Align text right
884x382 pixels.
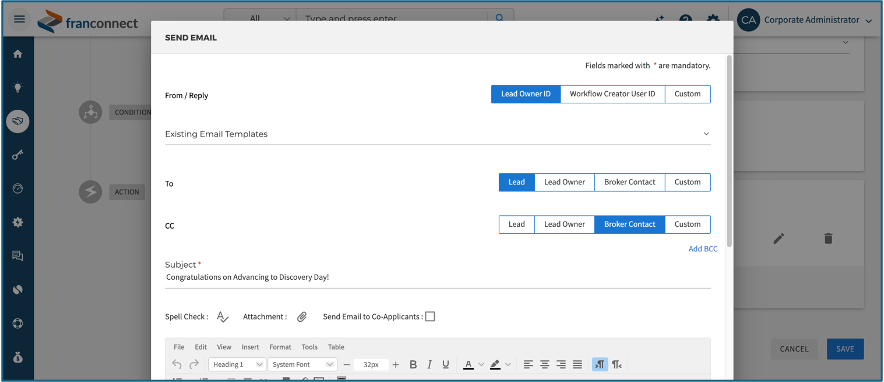[x=561, y=365]
